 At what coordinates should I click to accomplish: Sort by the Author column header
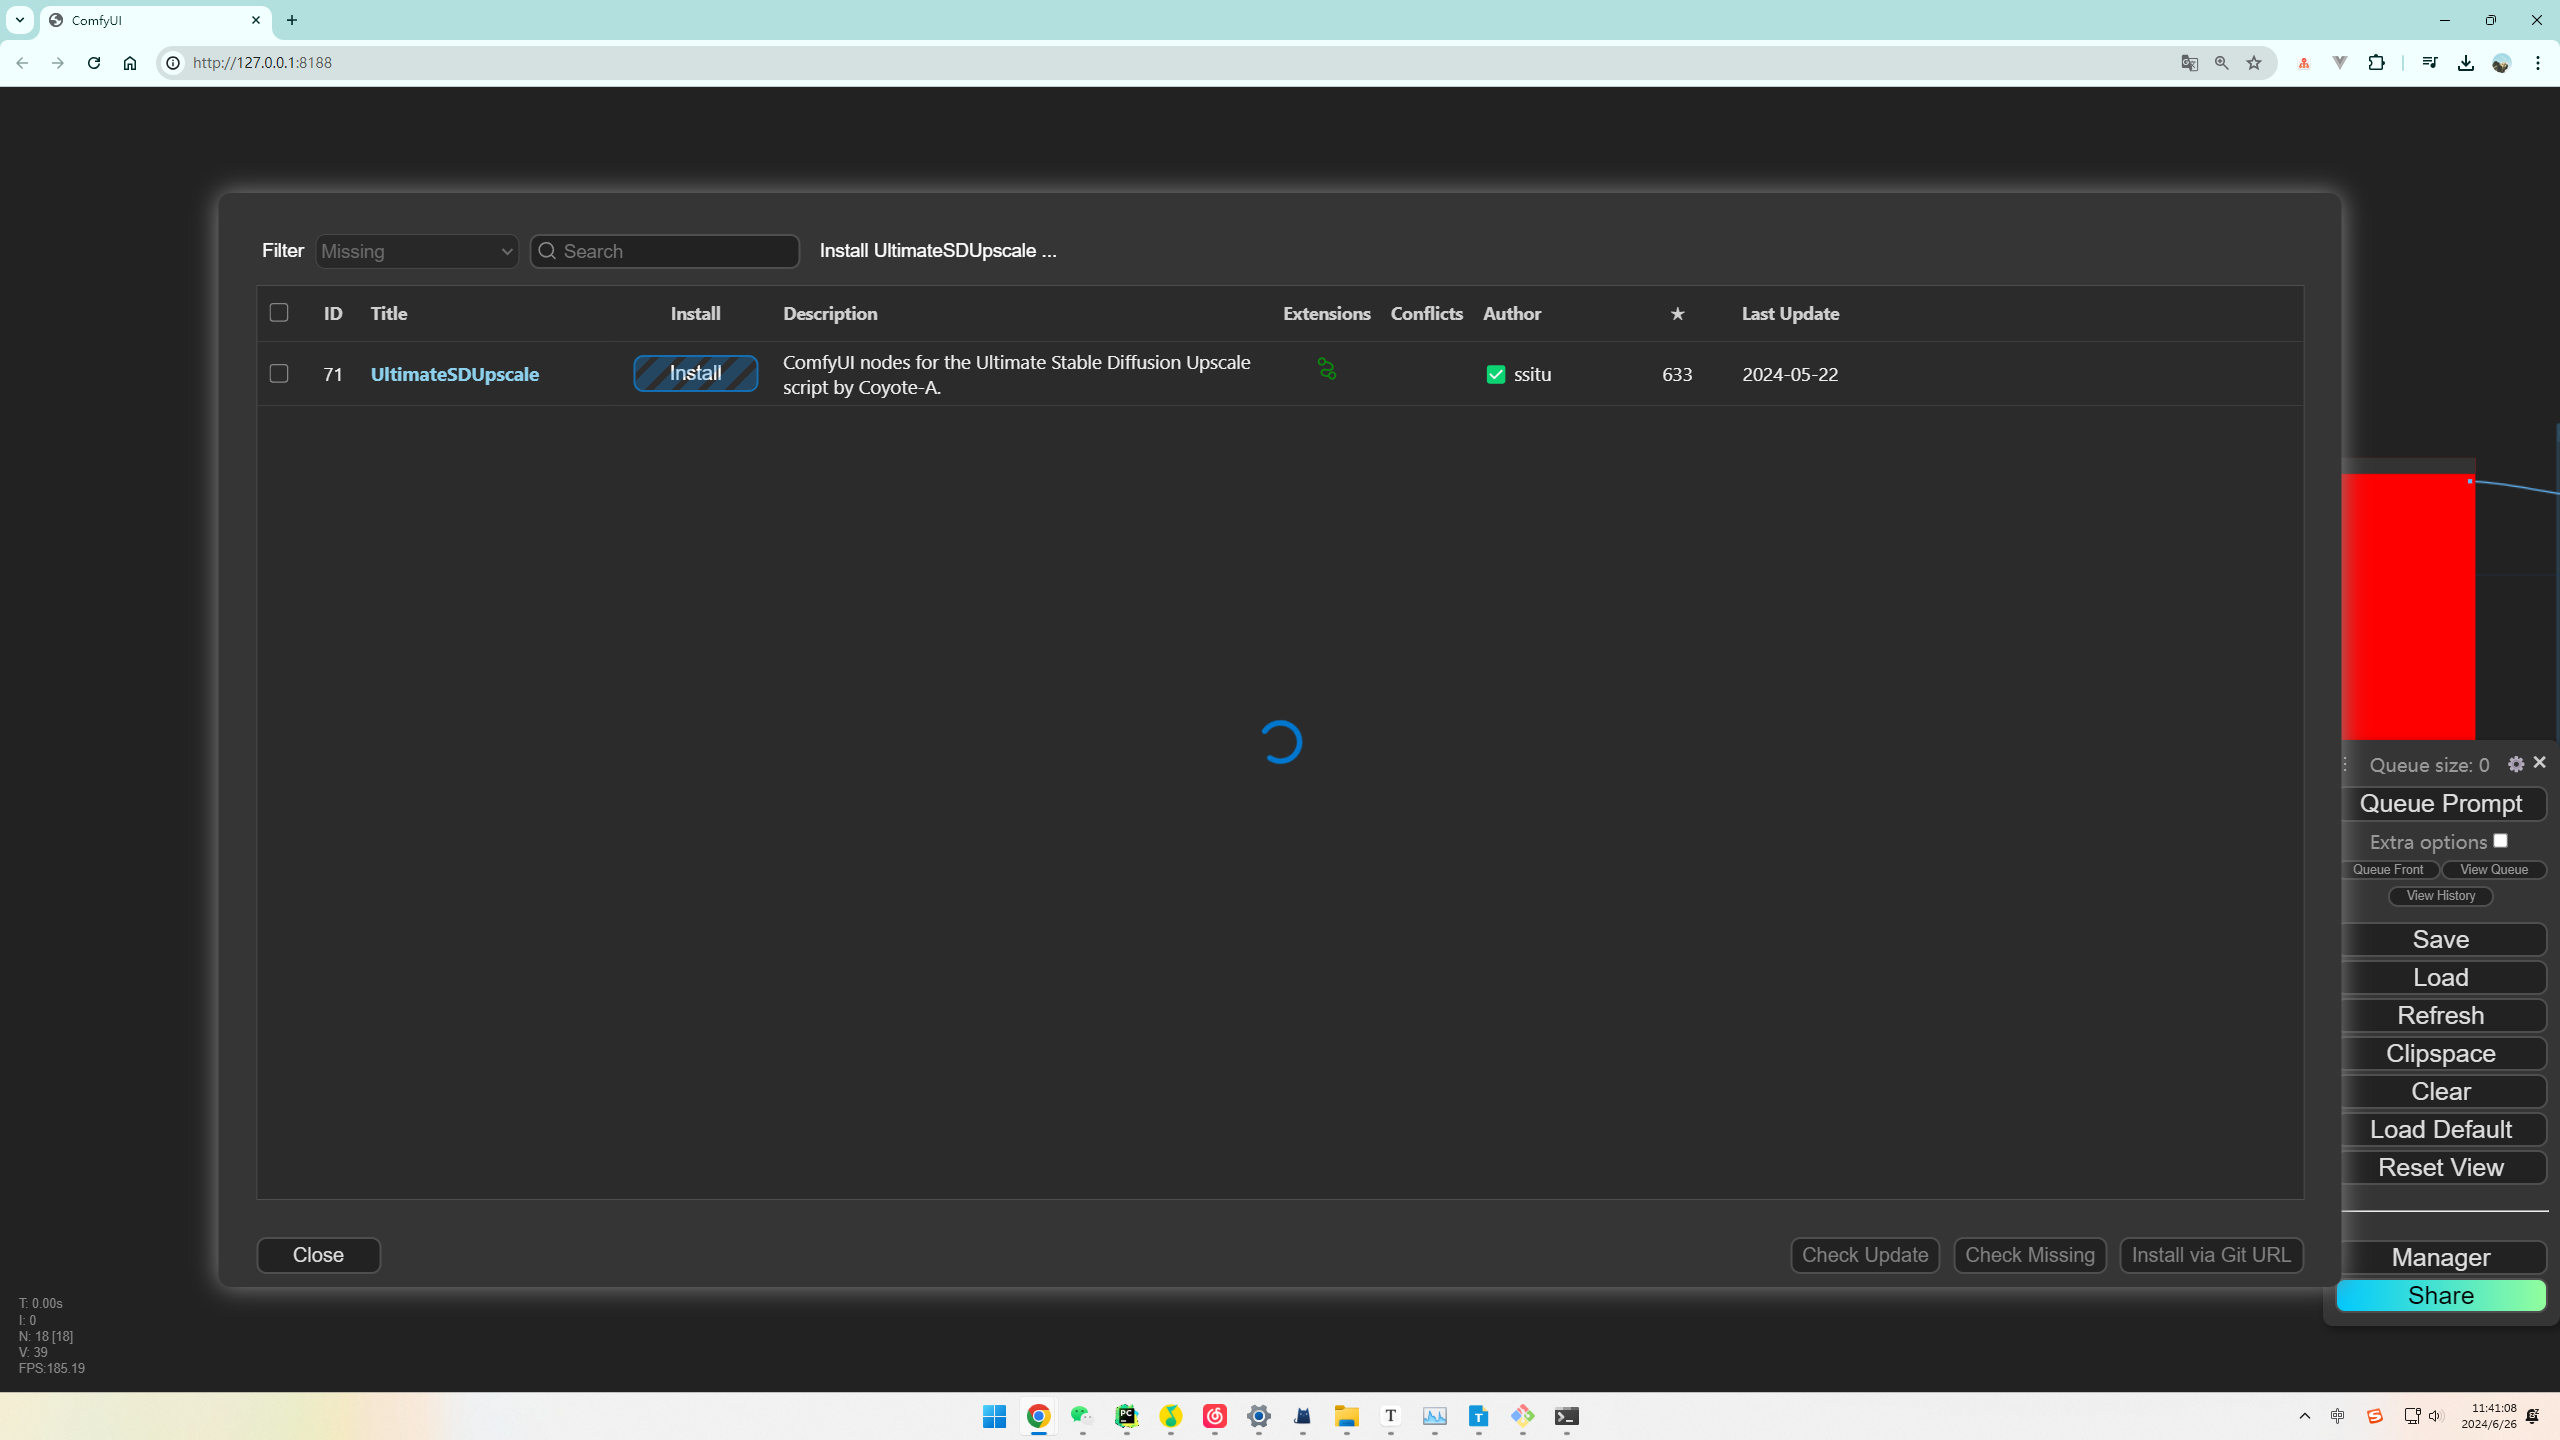click(x=1512, y=314)
